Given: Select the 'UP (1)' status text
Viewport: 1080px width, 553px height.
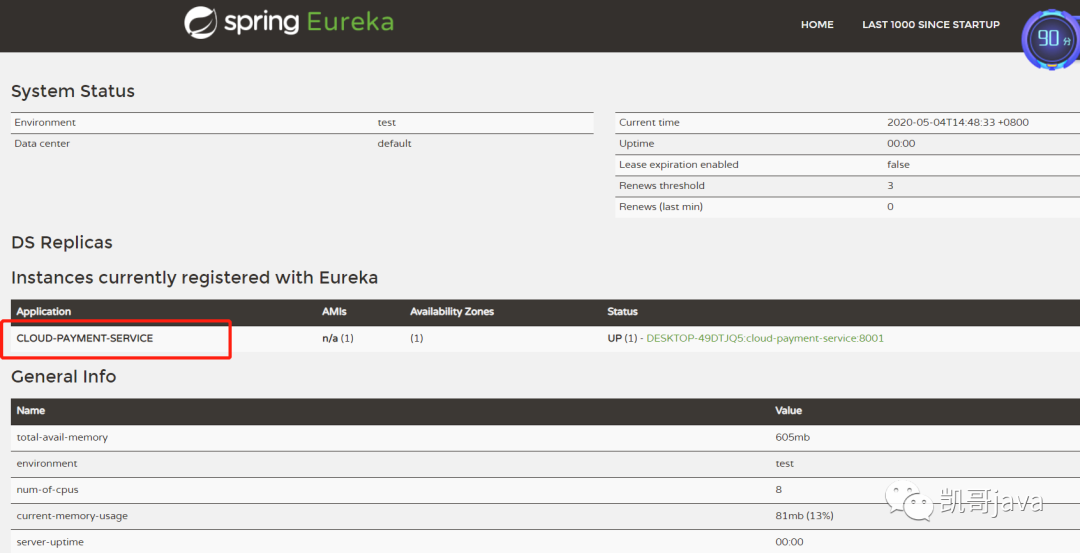Looking at the screenshot, I should point(622,338).
